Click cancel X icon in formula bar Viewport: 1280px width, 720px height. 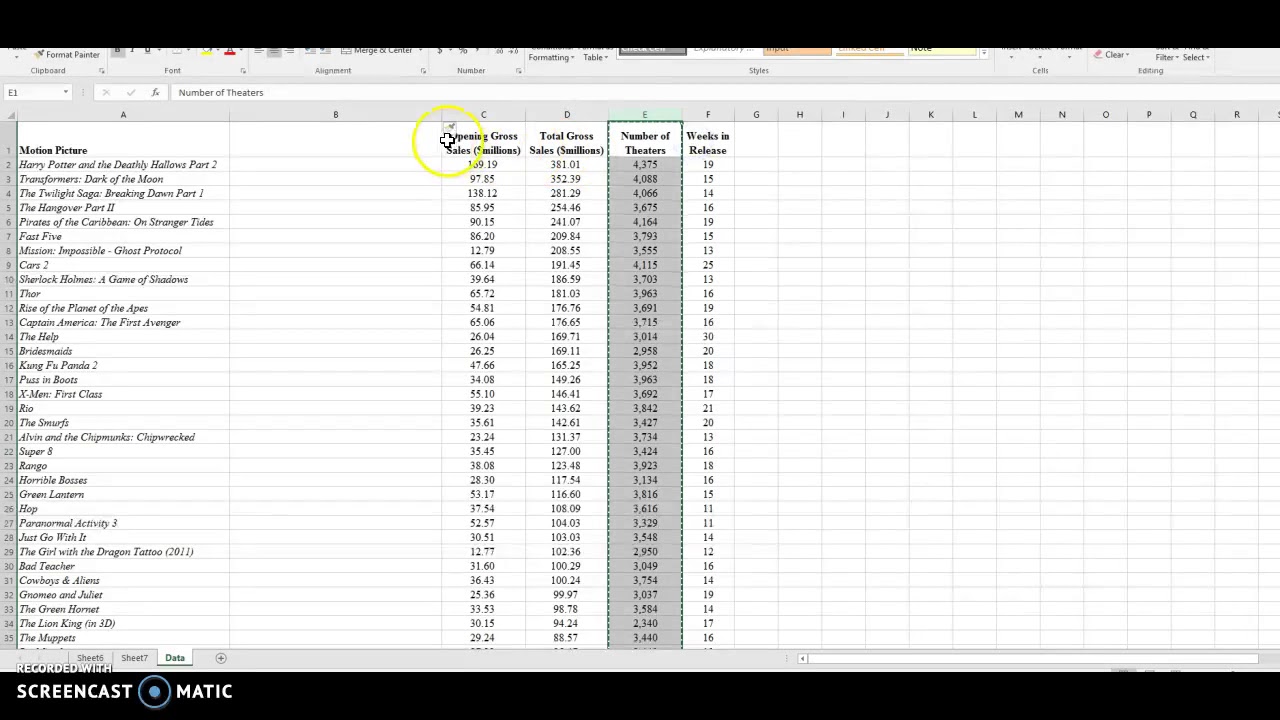coord(106,92)
